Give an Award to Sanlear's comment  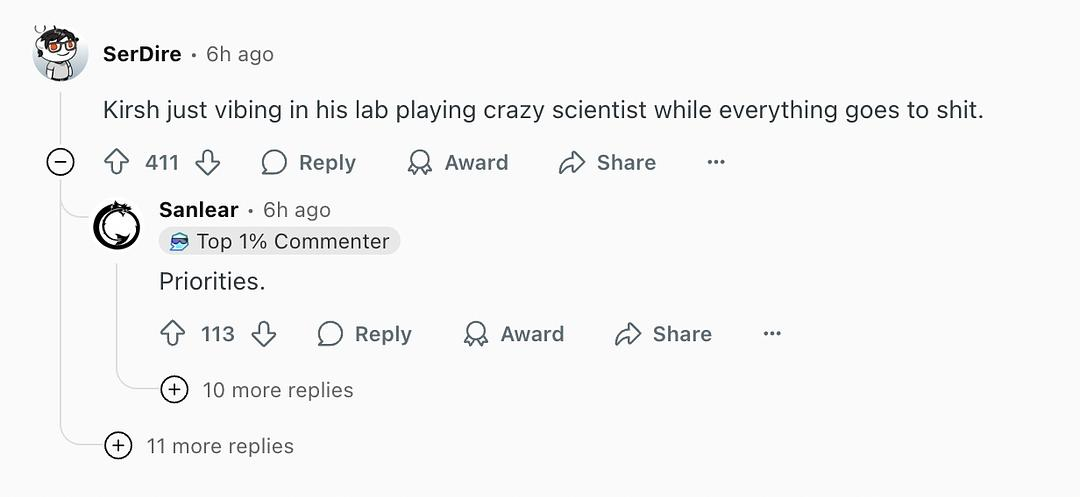pyautogui.click(x=514, y=334)
